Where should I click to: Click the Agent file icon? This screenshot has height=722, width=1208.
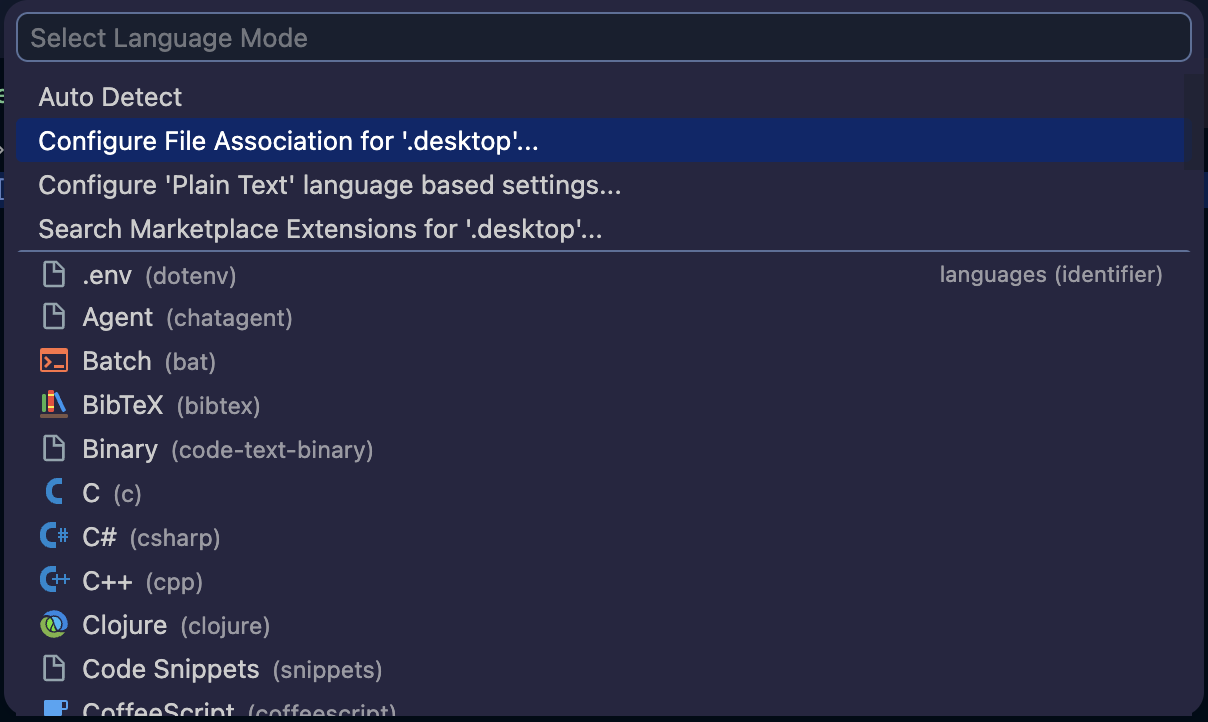click(53, 317)
